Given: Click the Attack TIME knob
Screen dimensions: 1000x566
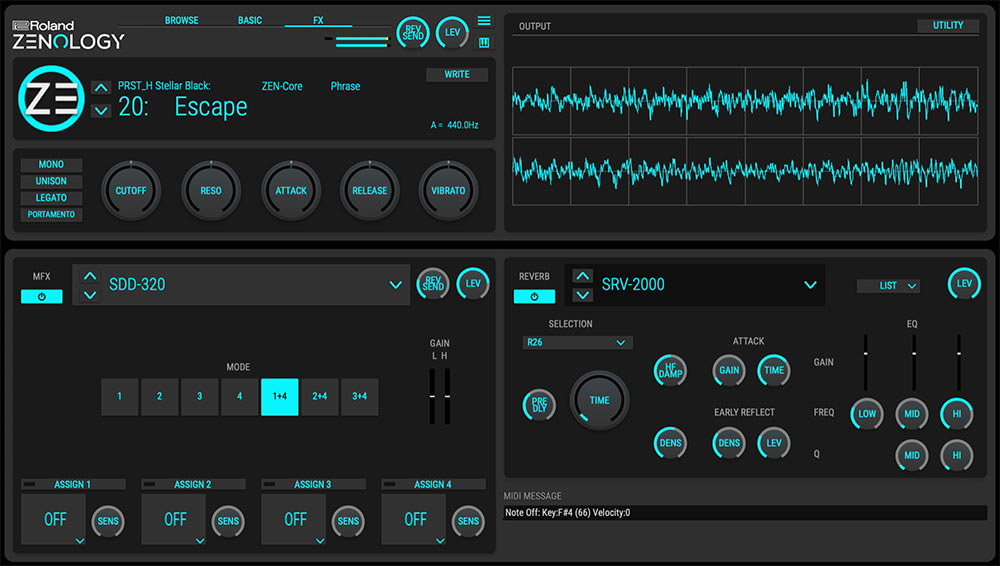Looking at the screenshot, I should pyautogui.click(x=774, y=370).
